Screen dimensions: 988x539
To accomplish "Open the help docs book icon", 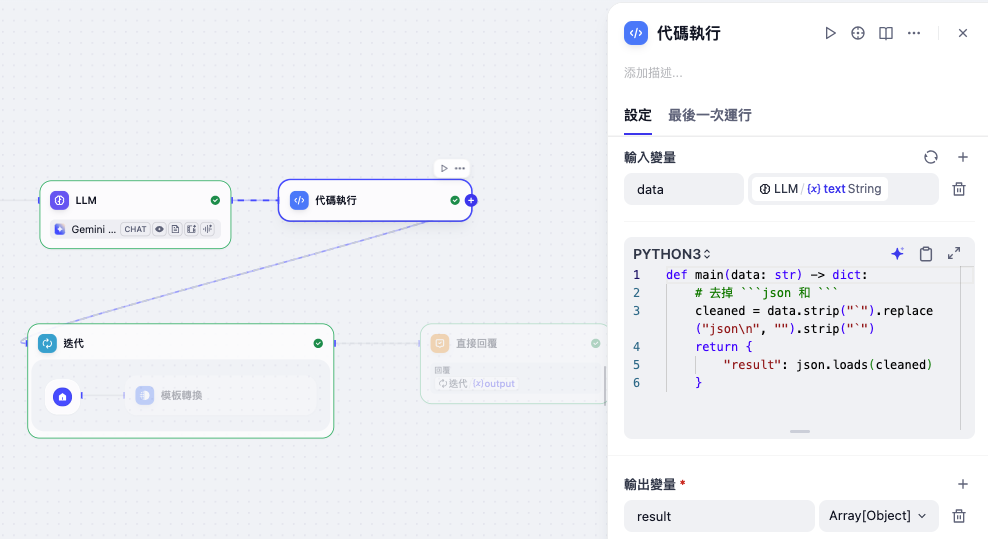I will (x=886, y=33).
